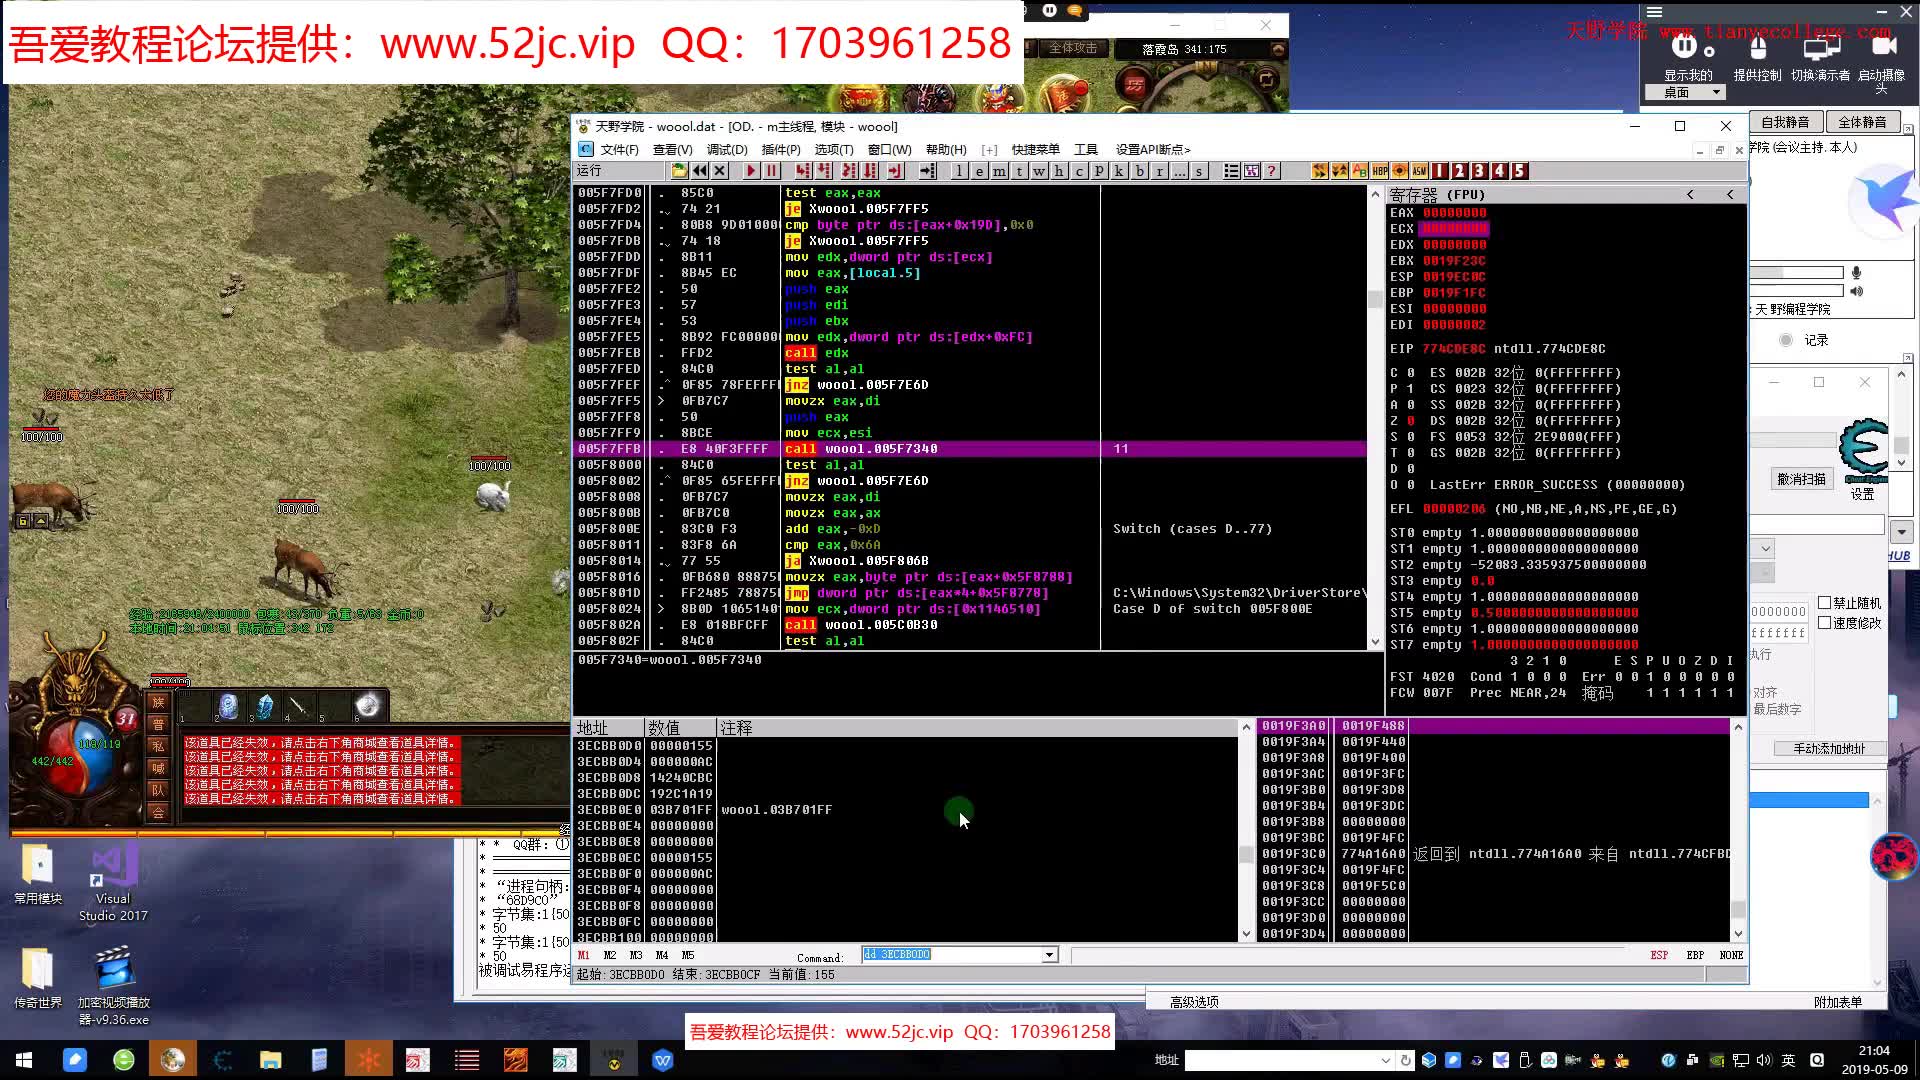Switch to M2 command tab
The width and height of the screenshot is (1920, 1080).
pyautogui.click(x=610, y=955)
